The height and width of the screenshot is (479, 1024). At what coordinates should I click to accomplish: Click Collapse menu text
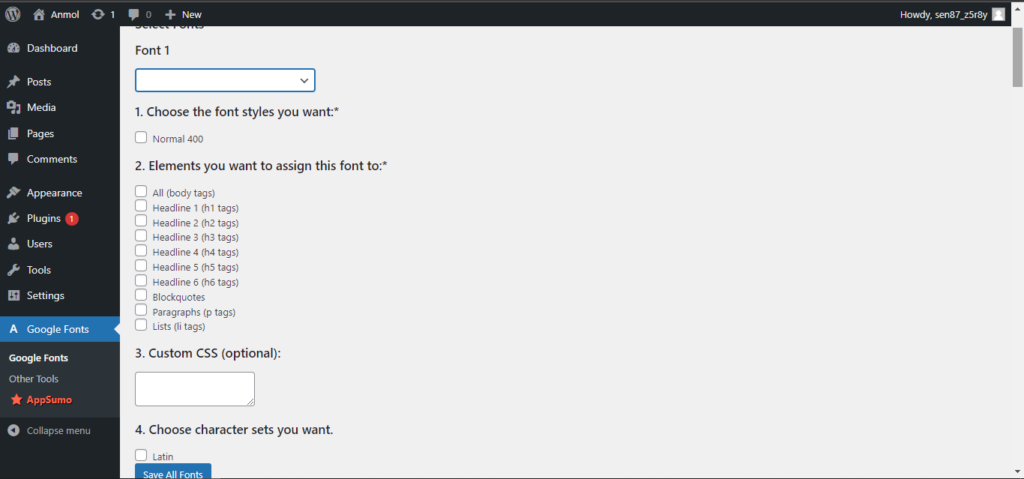[x=59, y=431]
